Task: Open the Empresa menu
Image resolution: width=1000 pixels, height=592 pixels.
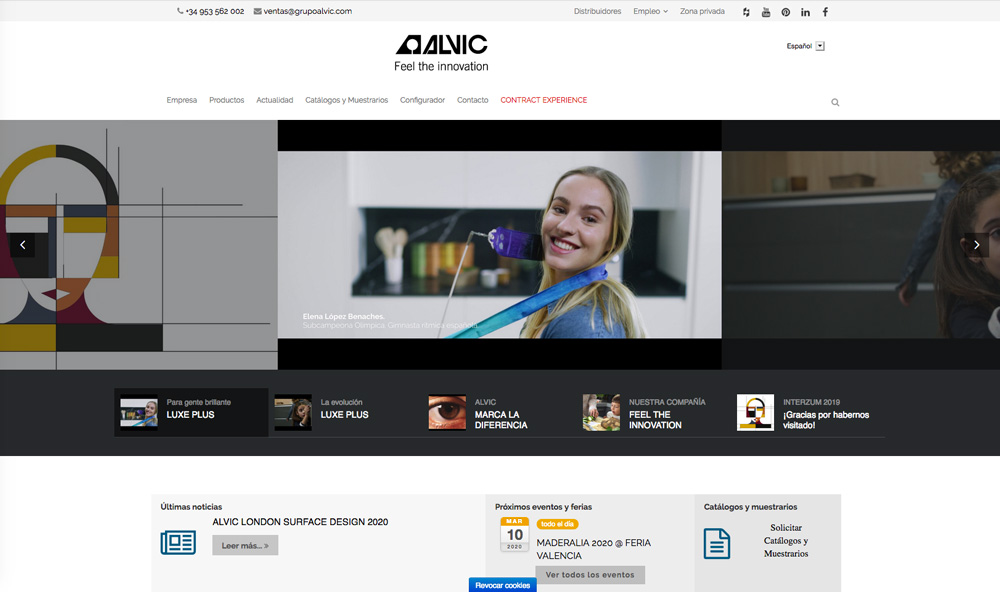Action: tap(182, 100)
